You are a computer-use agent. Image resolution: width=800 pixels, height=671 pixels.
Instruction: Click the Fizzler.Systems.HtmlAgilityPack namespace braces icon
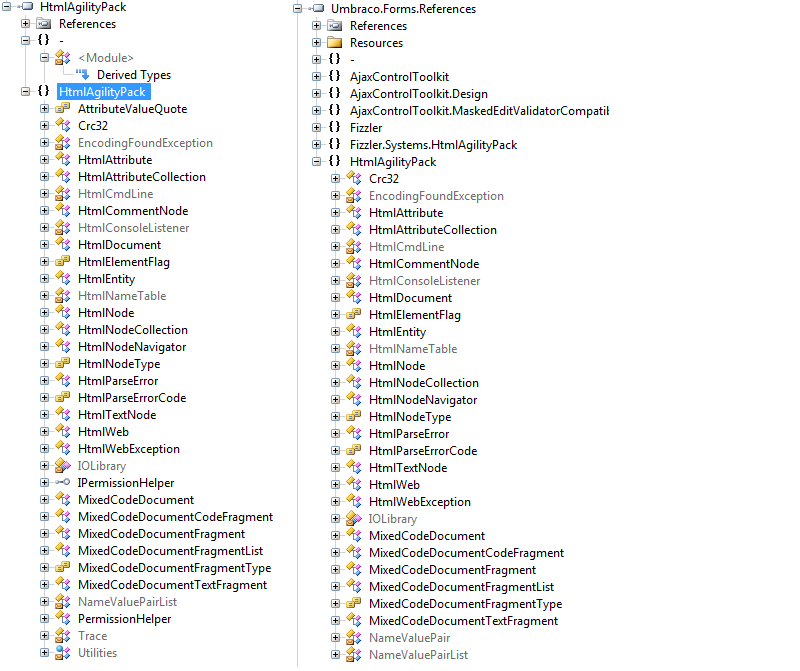click(335, 144)
